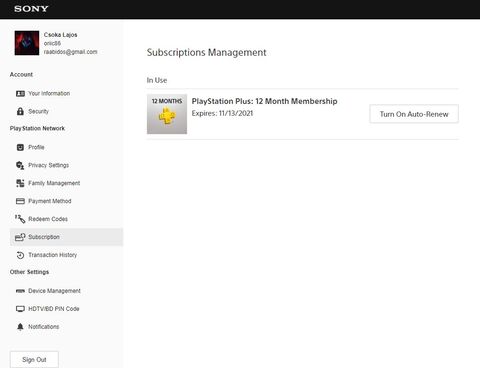Click the Subscriptions Management heading

click(207, 52)
